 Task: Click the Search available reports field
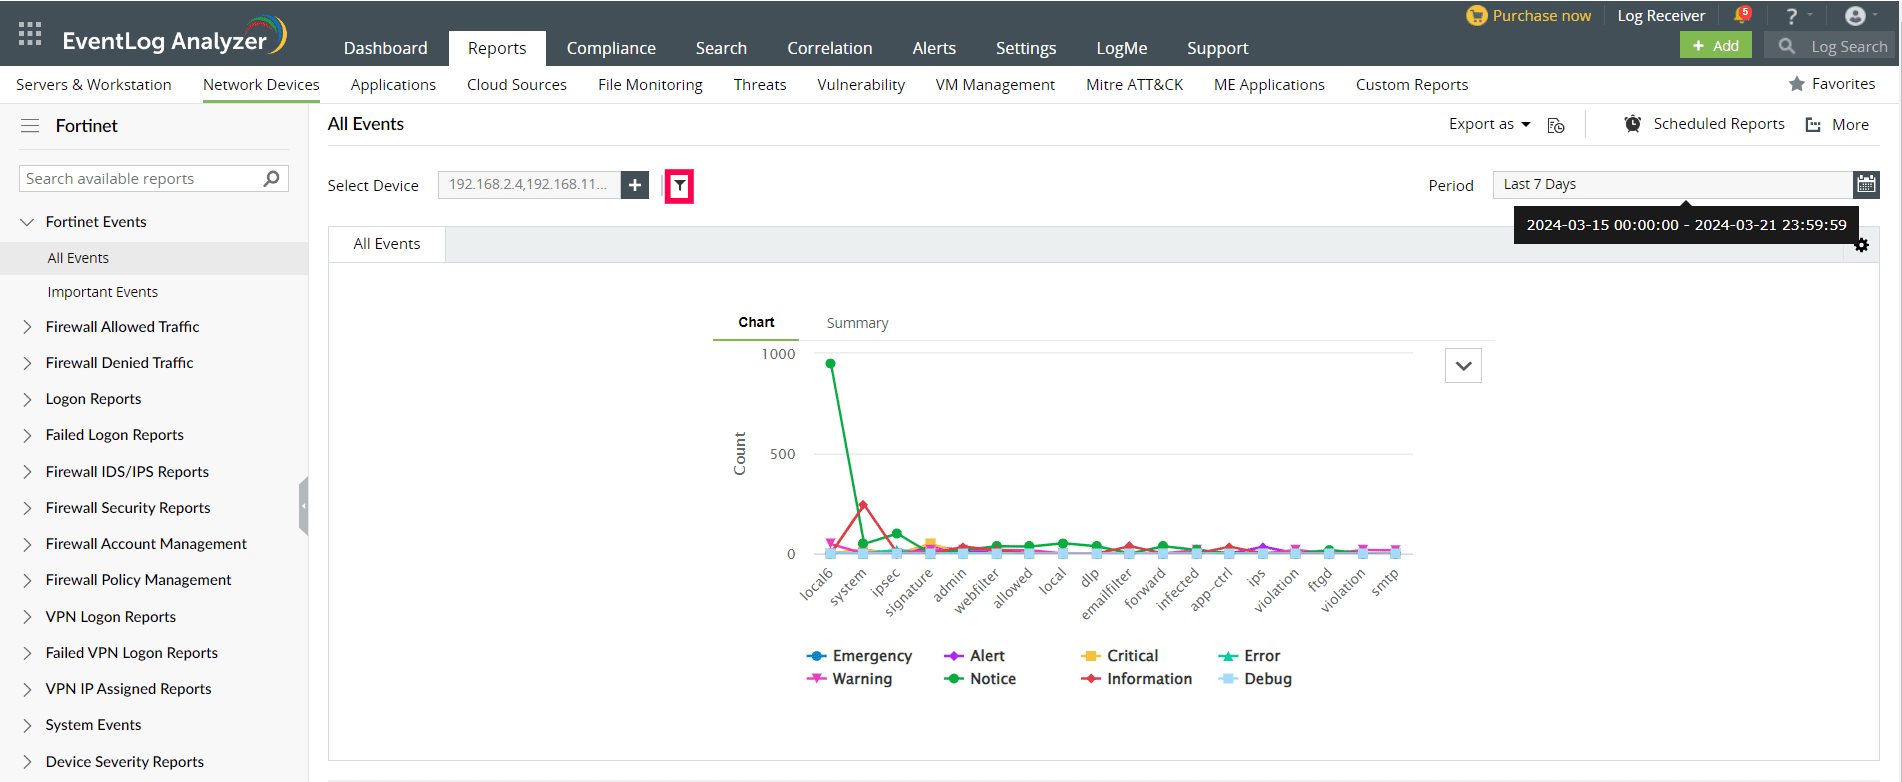coord(140,179)
